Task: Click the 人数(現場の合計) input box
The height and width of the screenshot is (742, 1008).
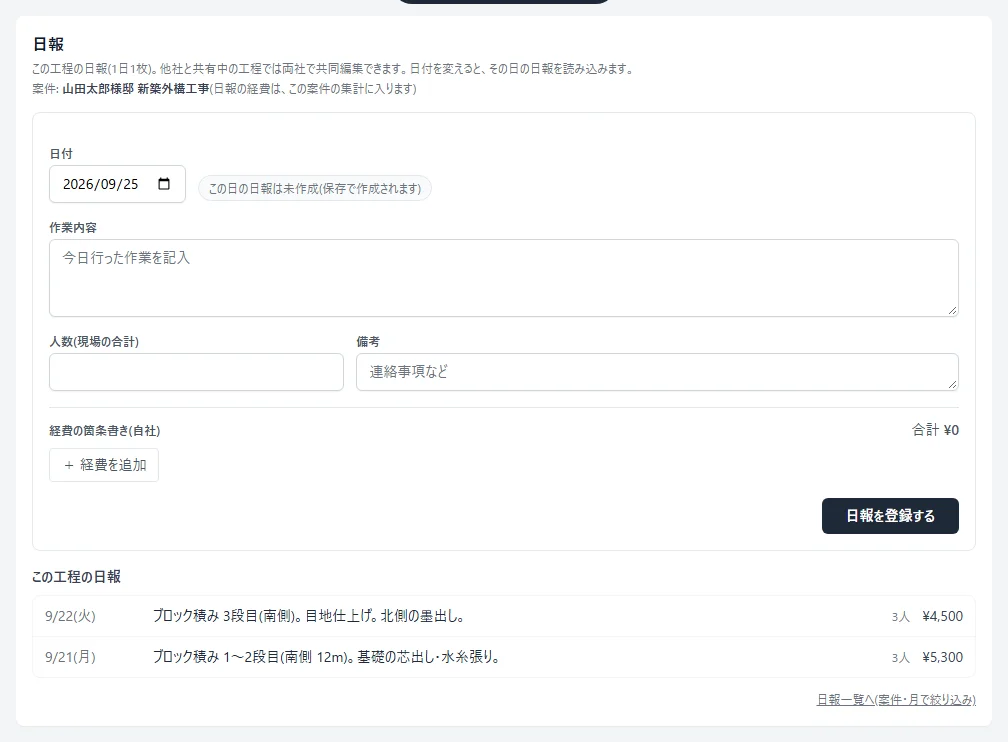Action: tap(197, 372)
